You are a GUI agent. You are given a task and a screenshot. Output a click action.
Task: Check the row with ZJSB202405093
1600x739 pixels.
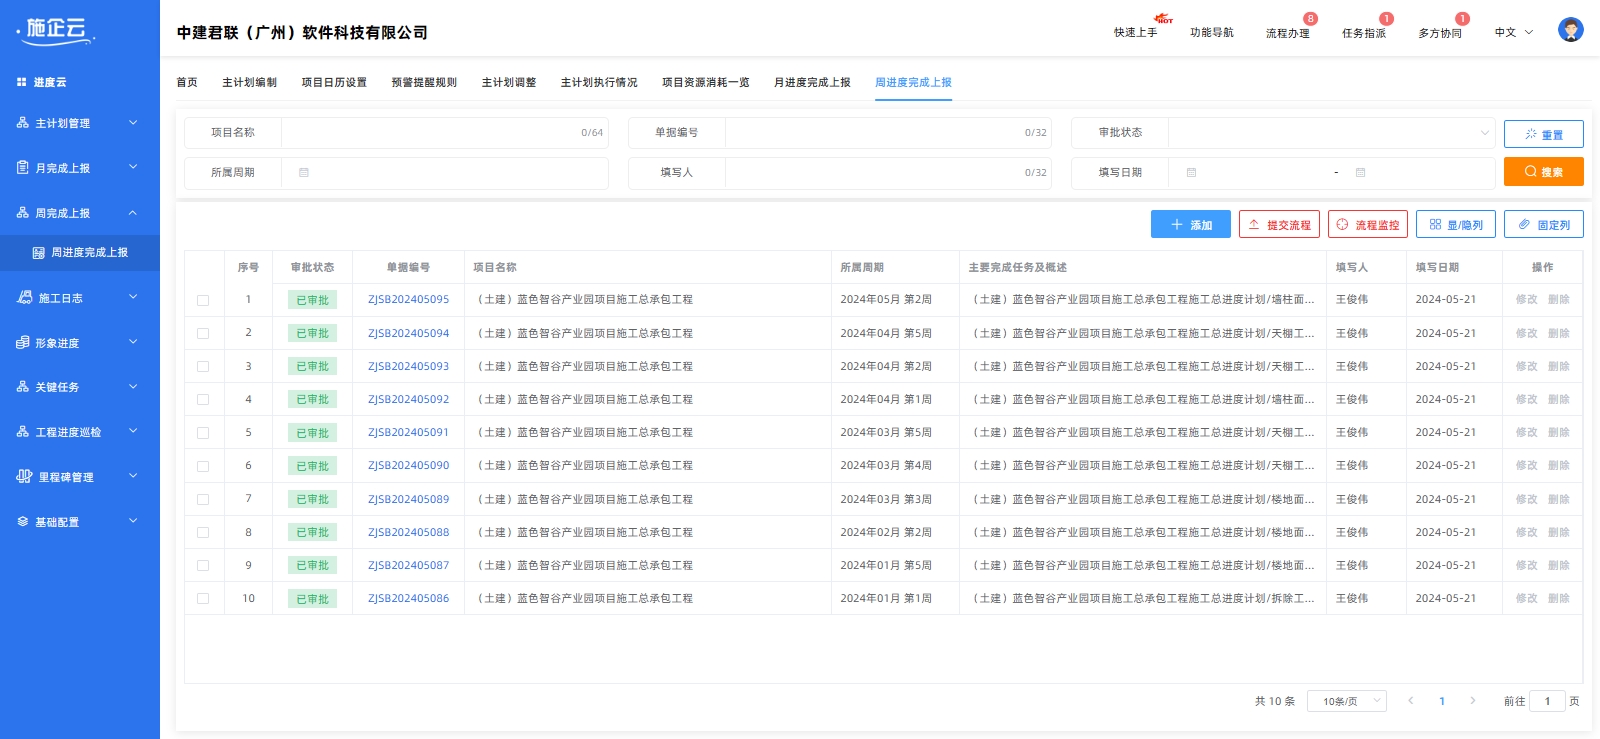click(203, 366)
